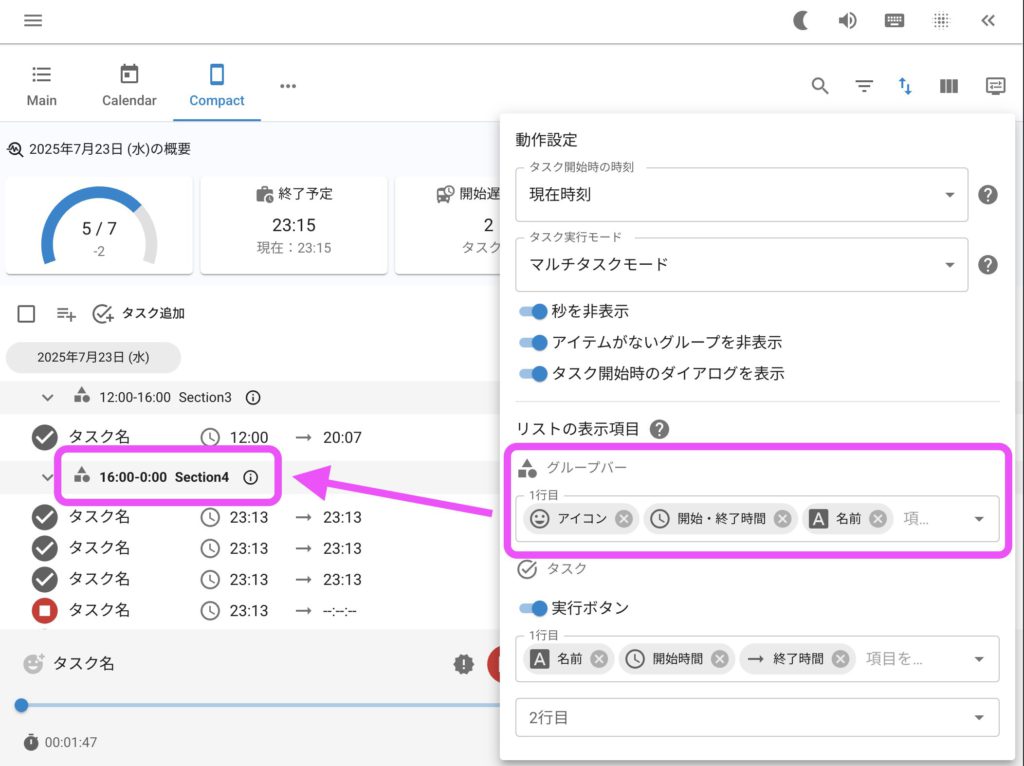Click the --:--:-- end time of running task
Image resolution: width=1024 pixels, height=766 pixels.
coord(340,611)
